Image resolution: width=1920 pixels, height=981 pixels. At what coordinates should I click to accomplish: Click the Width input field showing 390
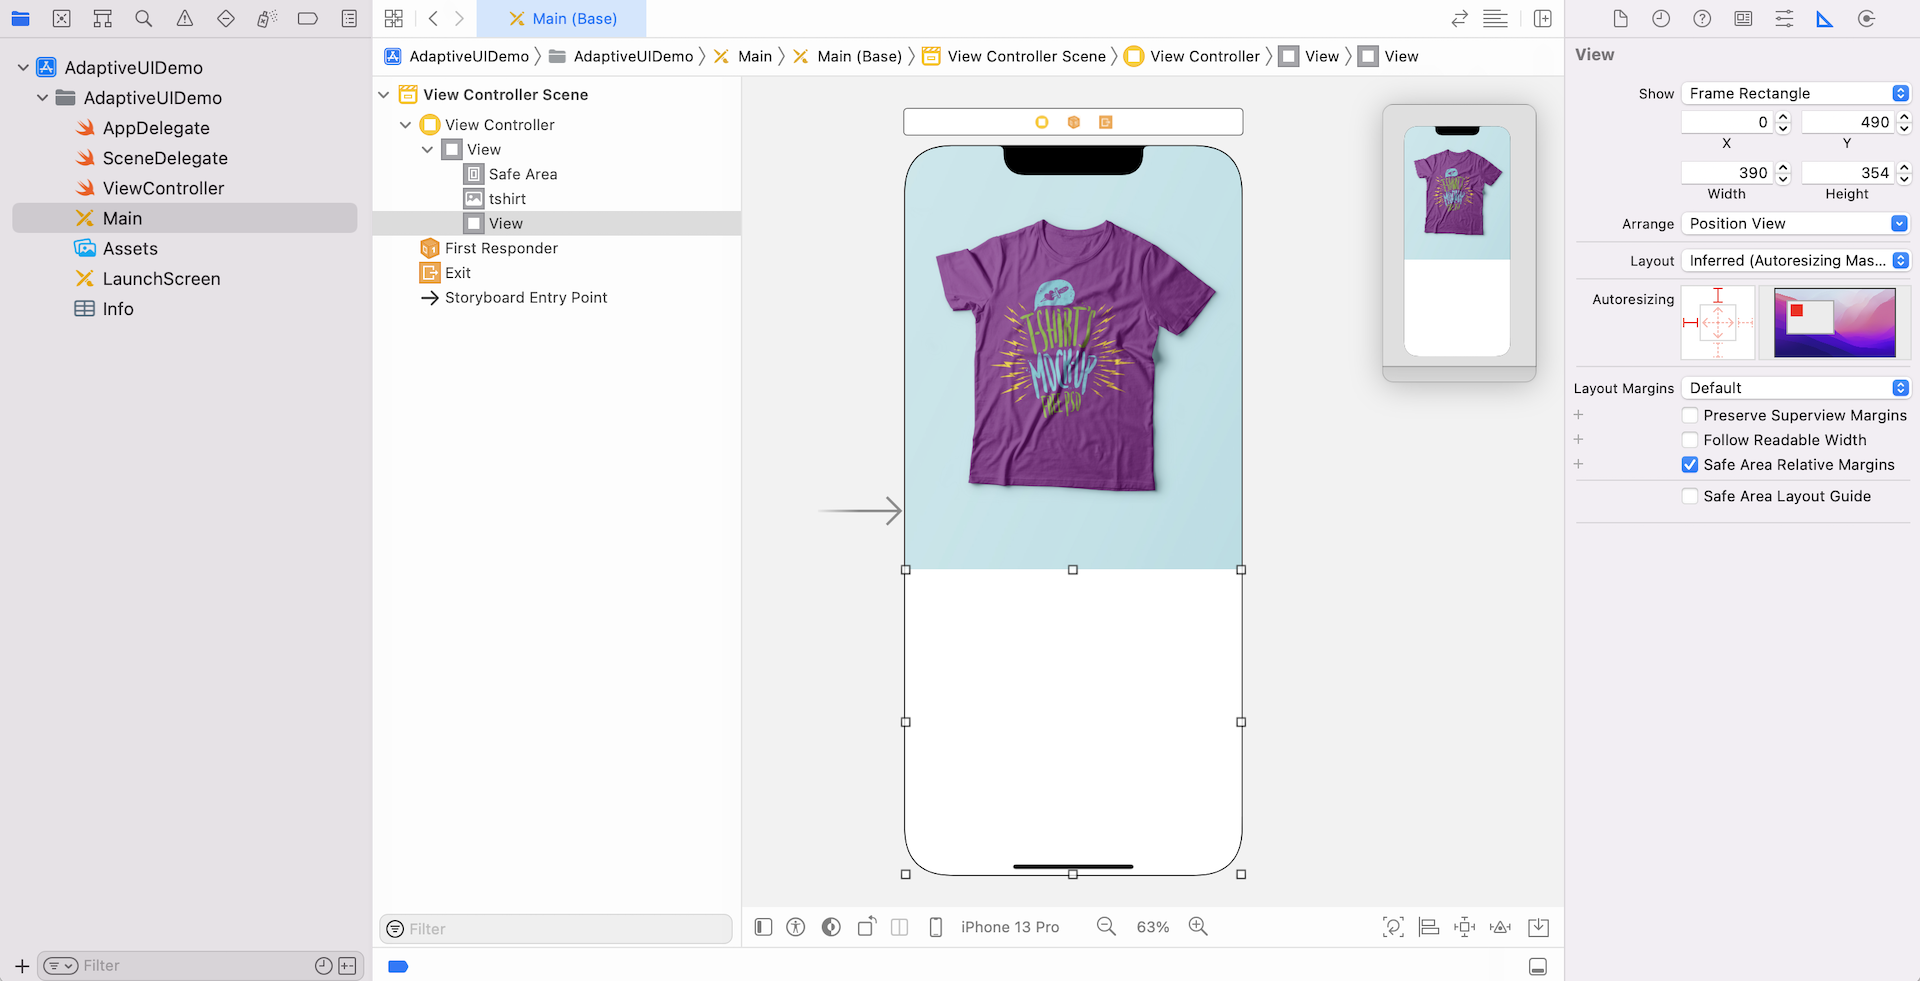[x=1727, y=173]
